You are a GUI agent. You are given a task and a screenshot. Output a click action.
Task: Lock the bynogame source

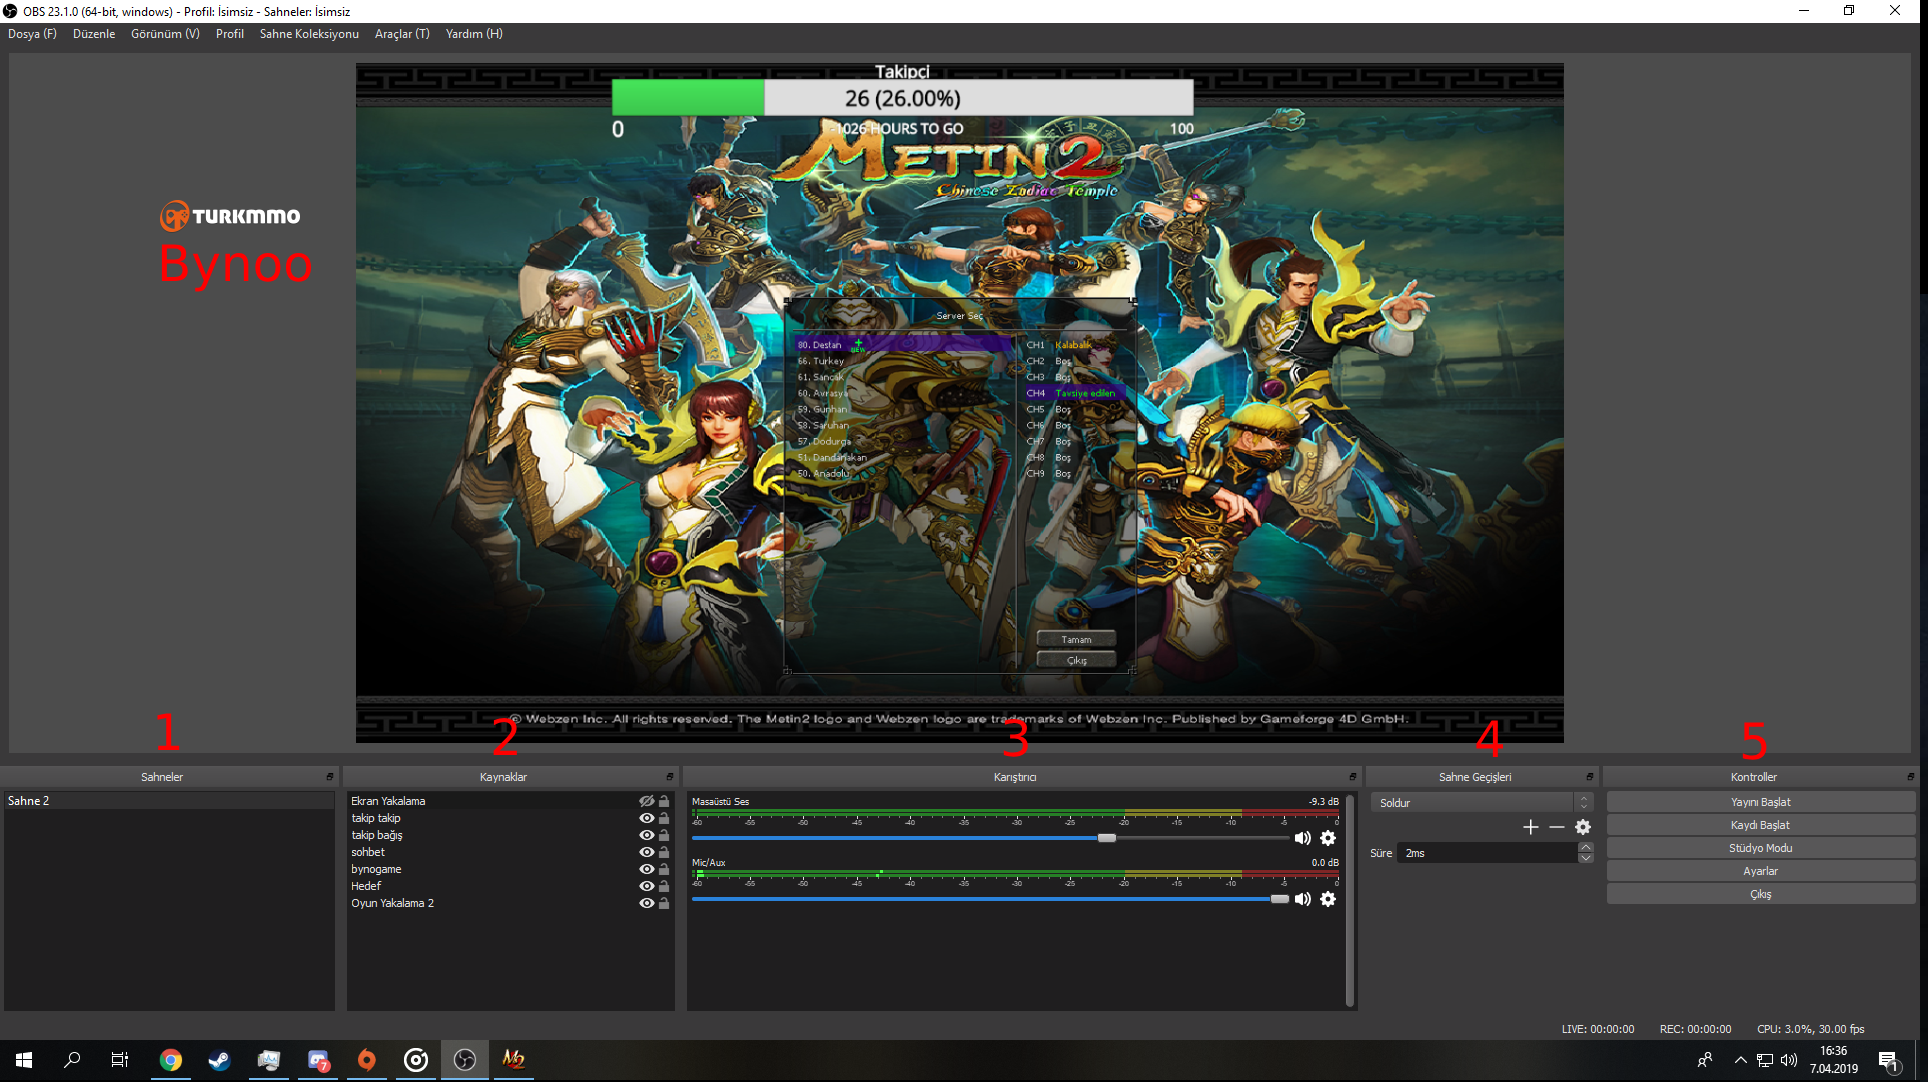point(664,869)
